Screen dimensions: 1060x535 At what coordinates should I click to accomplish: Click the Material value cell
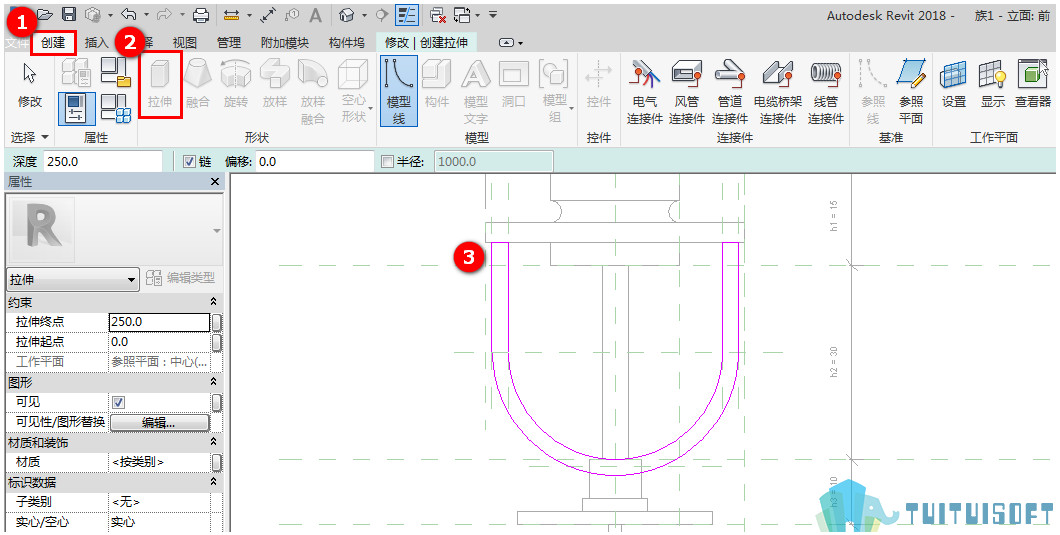coord(160,462)
